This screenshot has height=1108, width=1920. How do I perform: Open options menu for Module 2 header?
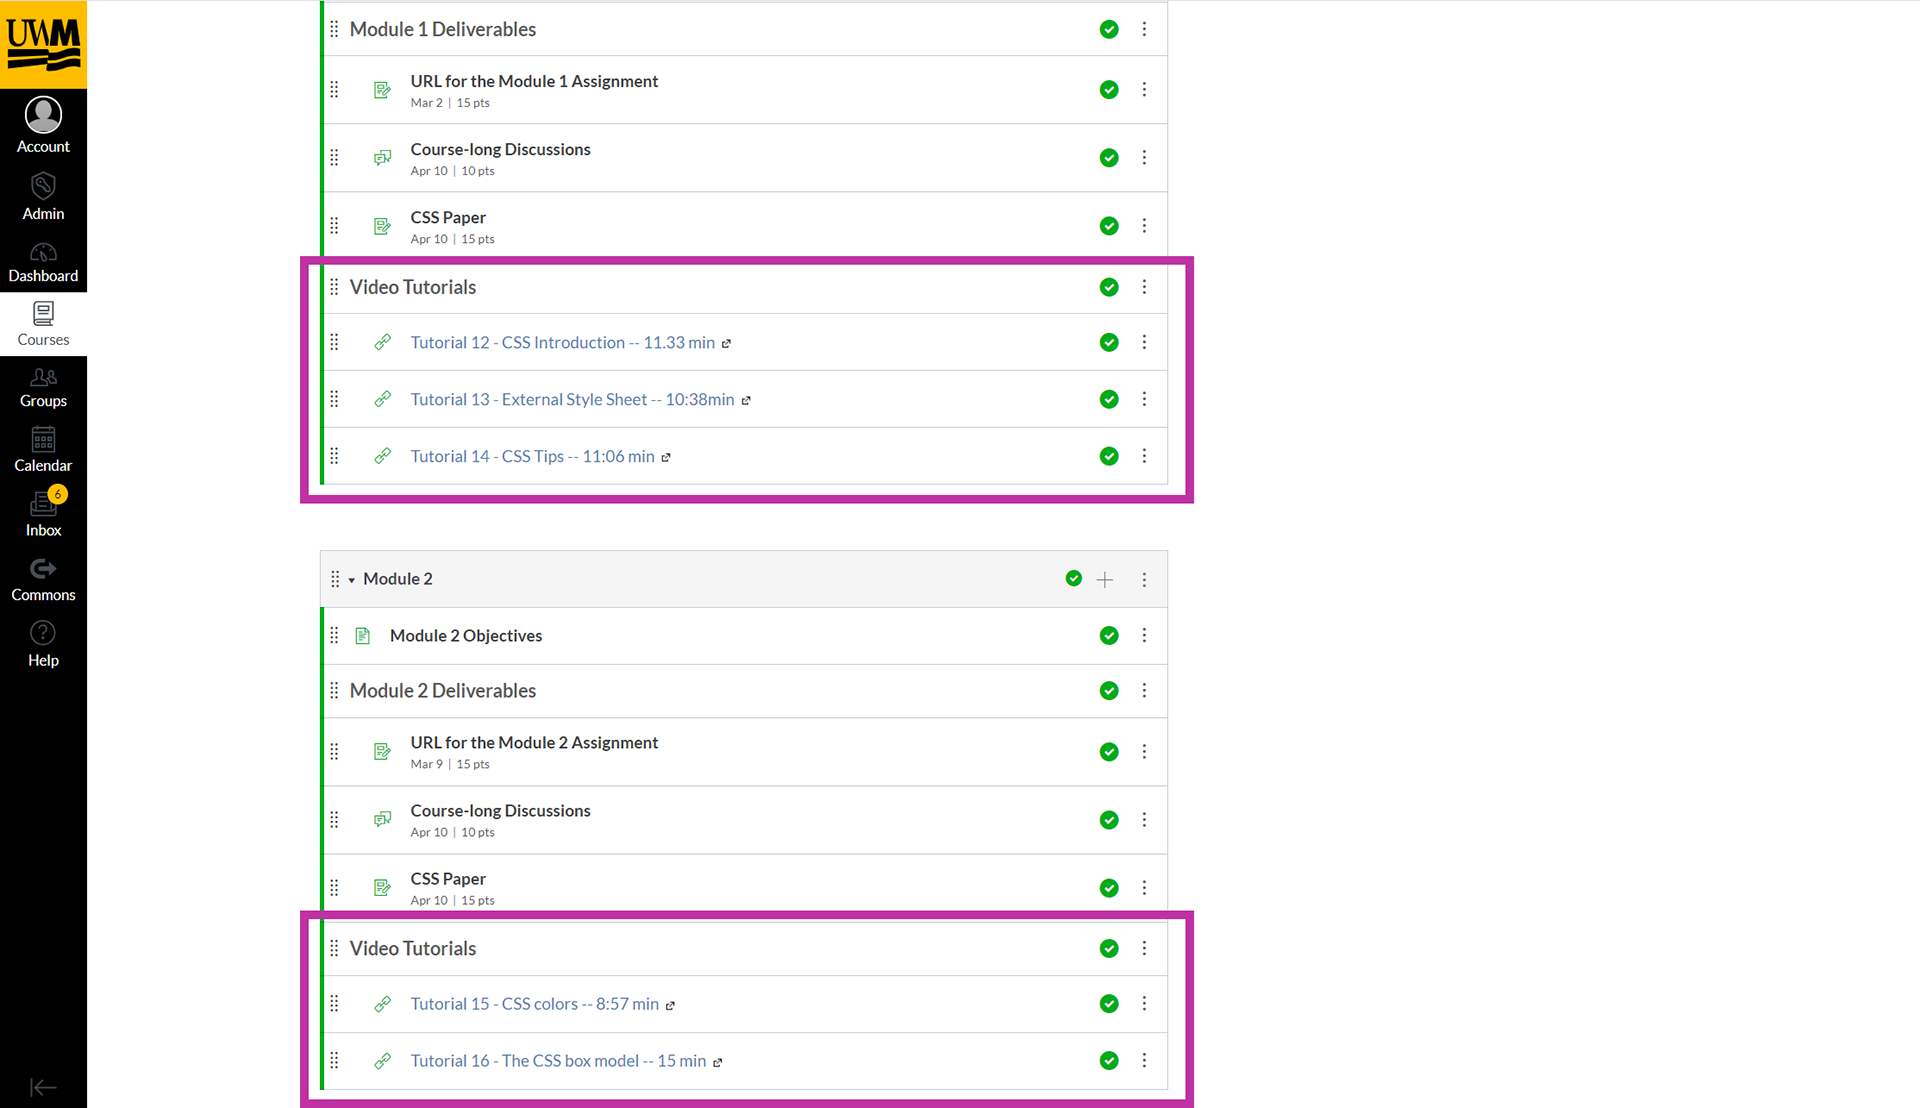click(x=1144, y=579)
